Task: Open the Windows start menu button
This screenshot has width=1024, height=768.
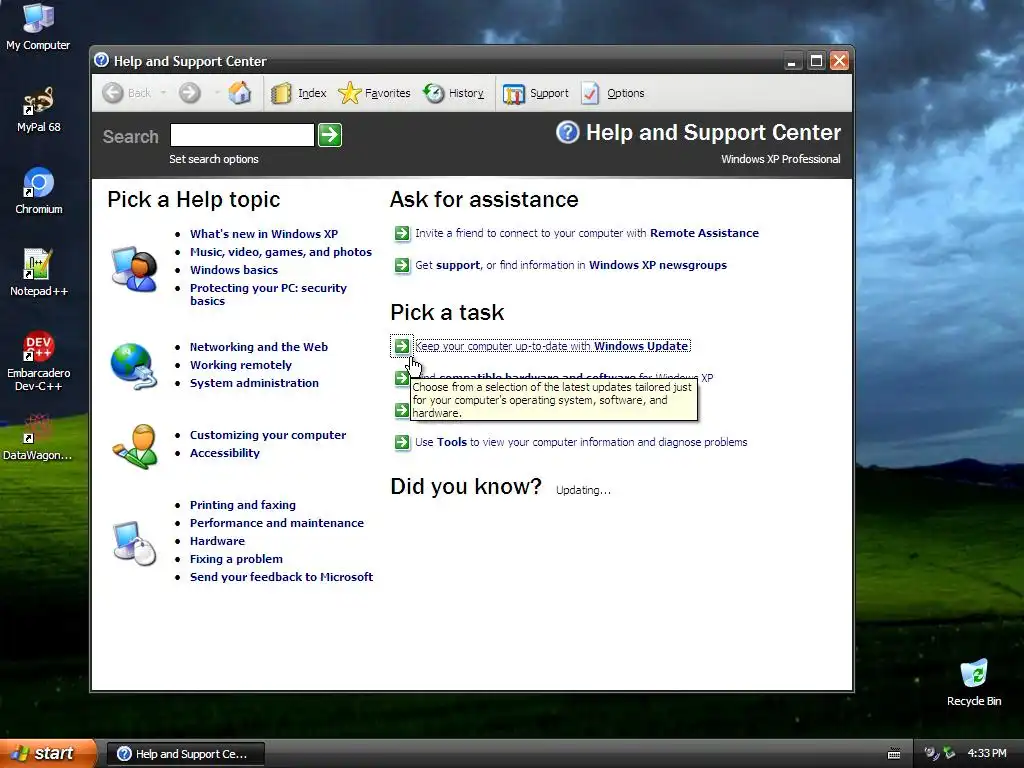Action: [x=48, y=754]
